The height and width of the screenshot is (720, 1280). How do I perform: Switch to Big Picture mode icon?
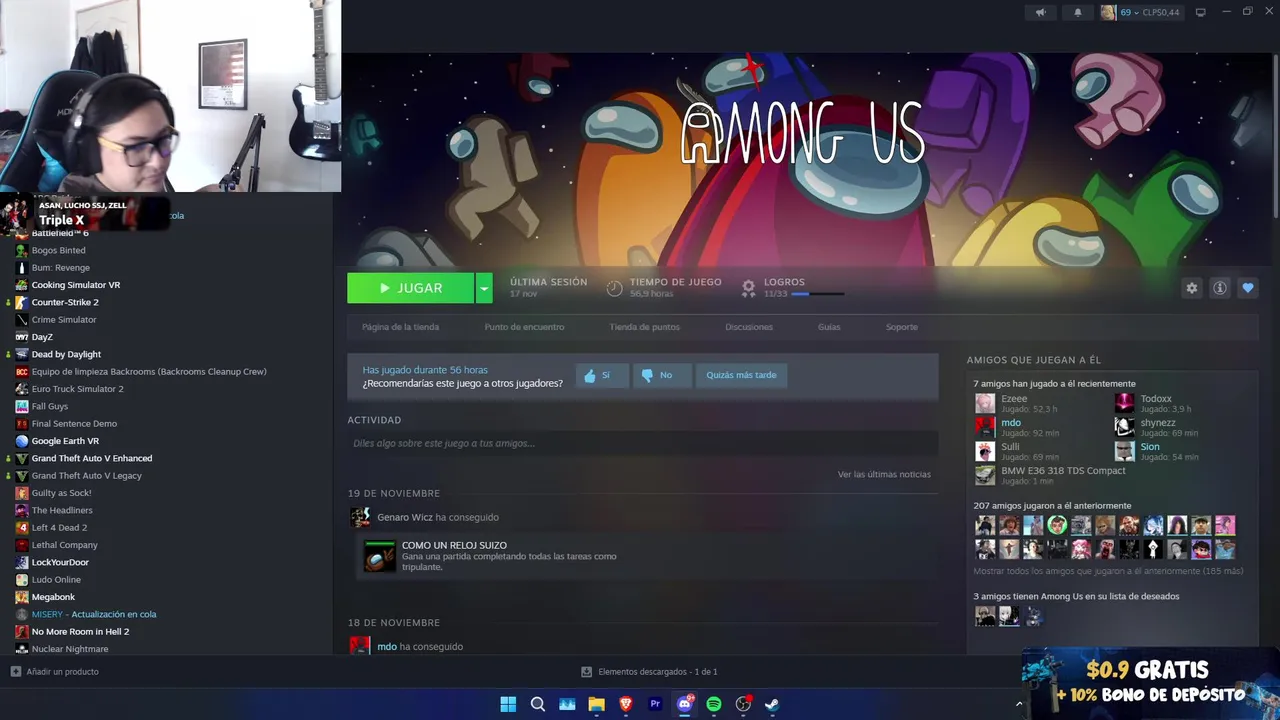(1201, 12)
